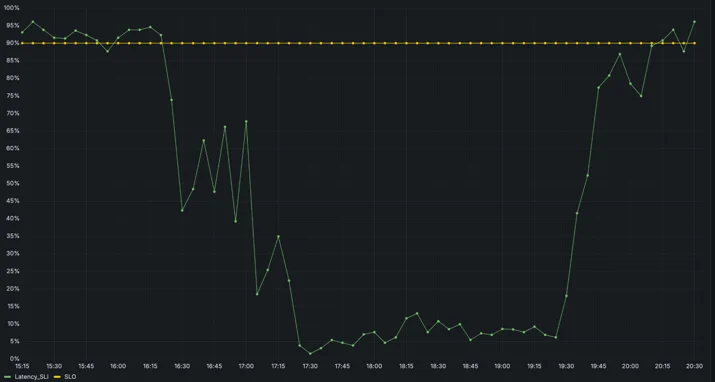Screen dimensions: 715x382
Task: Toggle the SLO series in the legend
Action: coord(71,377)
